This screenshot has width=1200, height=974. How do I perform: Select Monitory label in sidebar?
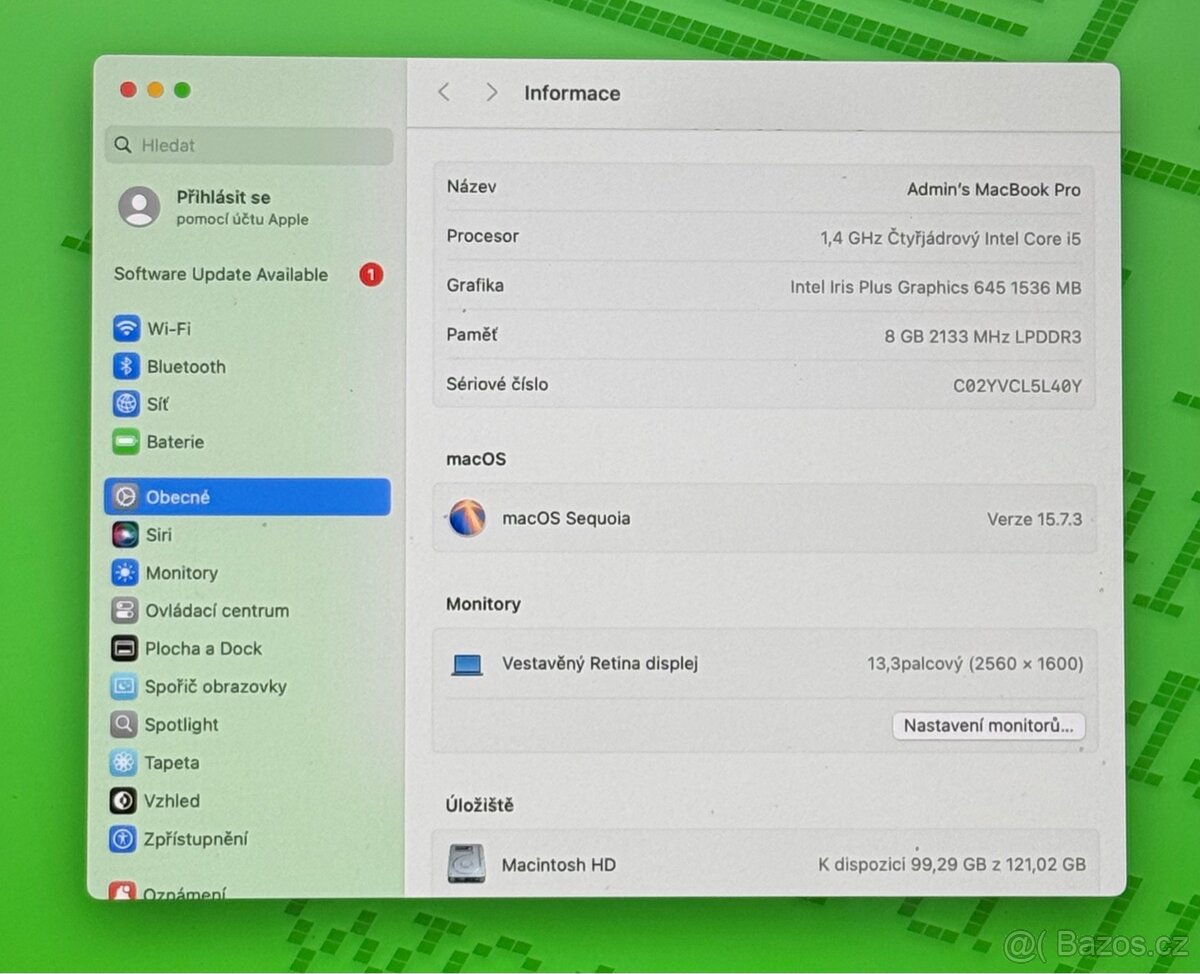point(181,573)
